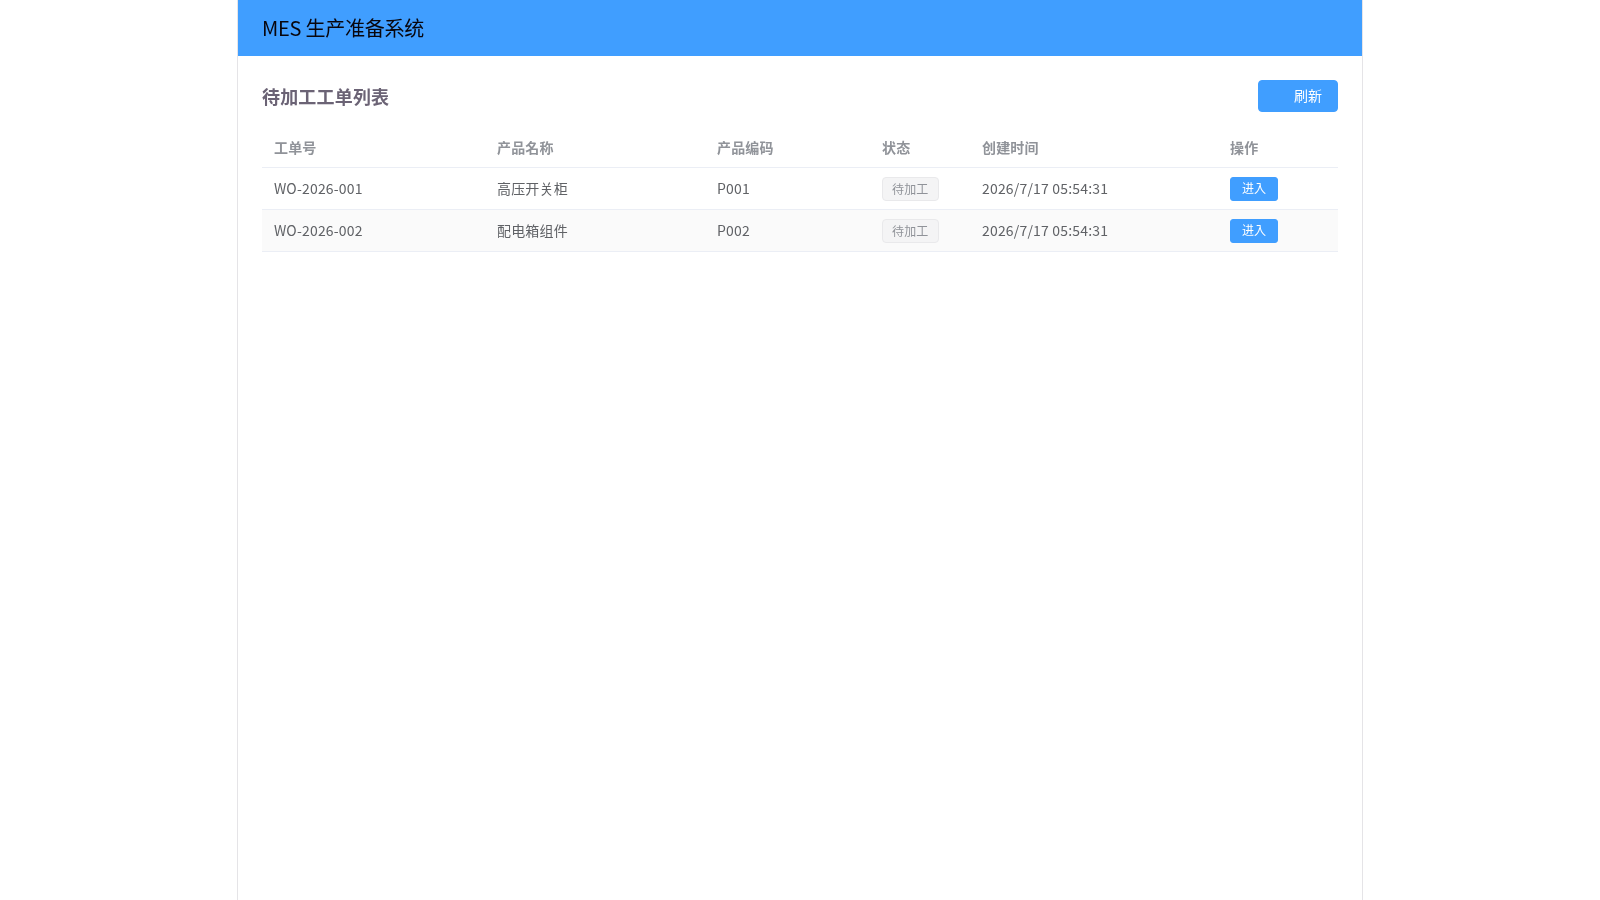
Task: Click product name 配电箱组件
Action: tap(532, 231)
